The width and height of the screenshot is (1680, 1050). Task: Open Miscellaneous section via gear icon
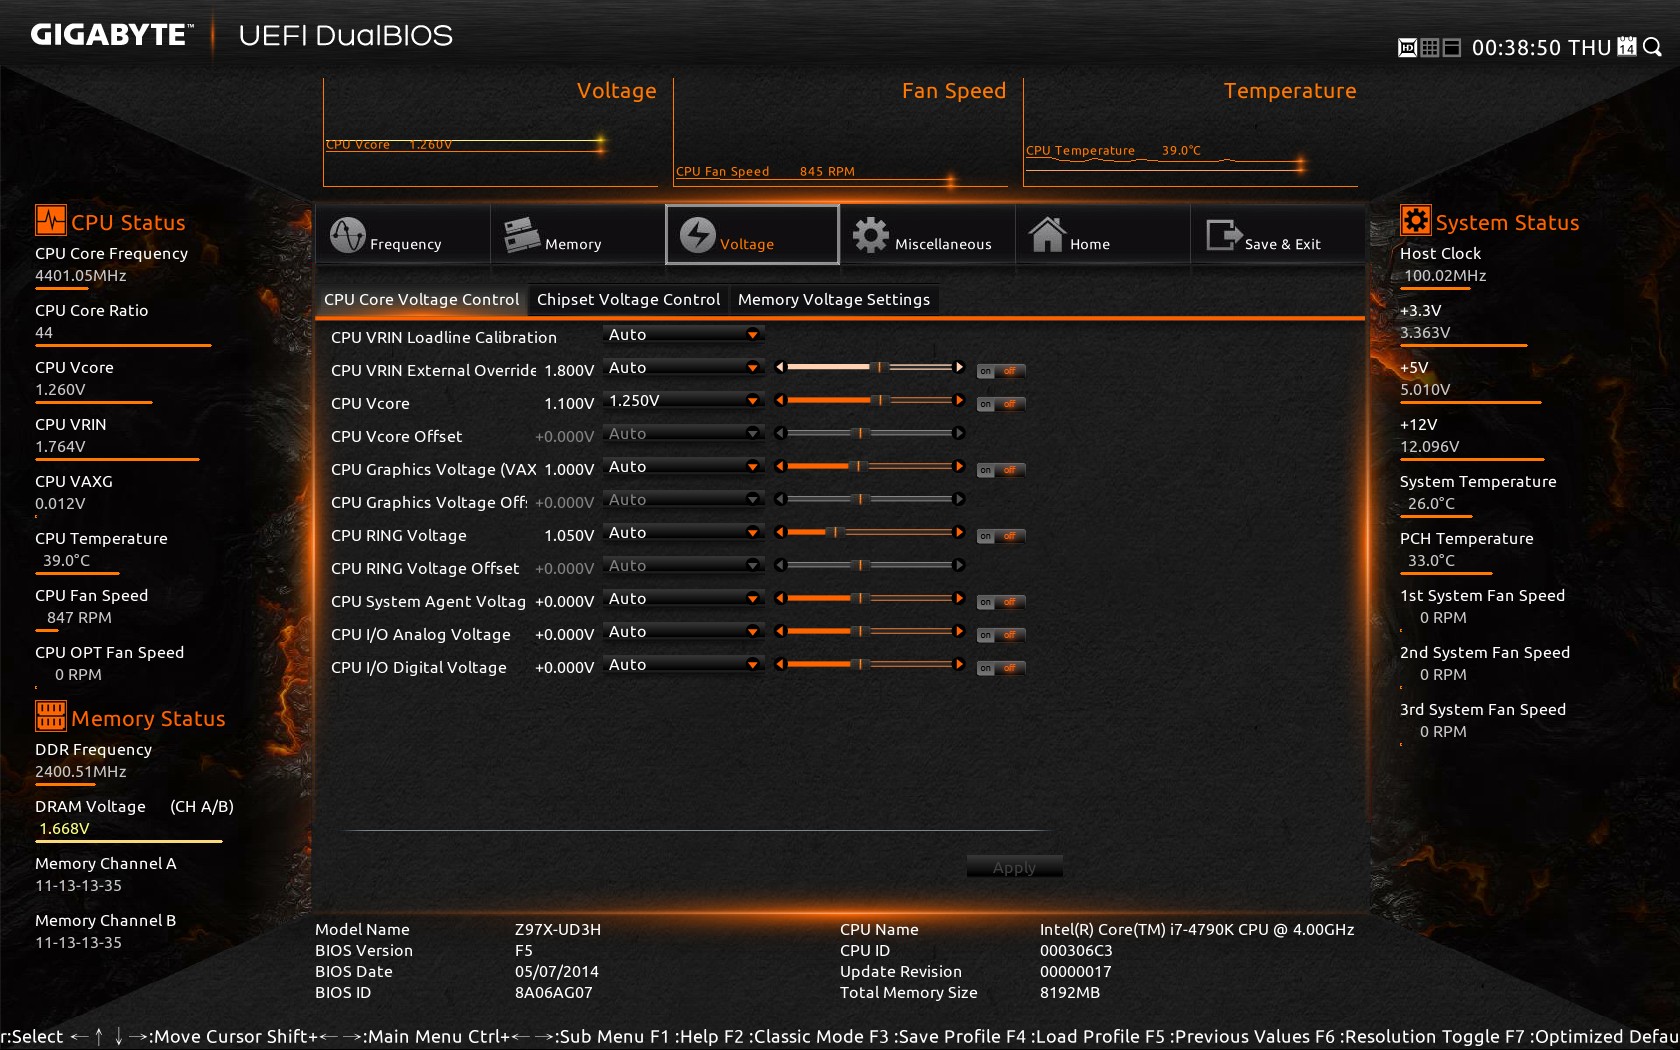pos(870,235)
